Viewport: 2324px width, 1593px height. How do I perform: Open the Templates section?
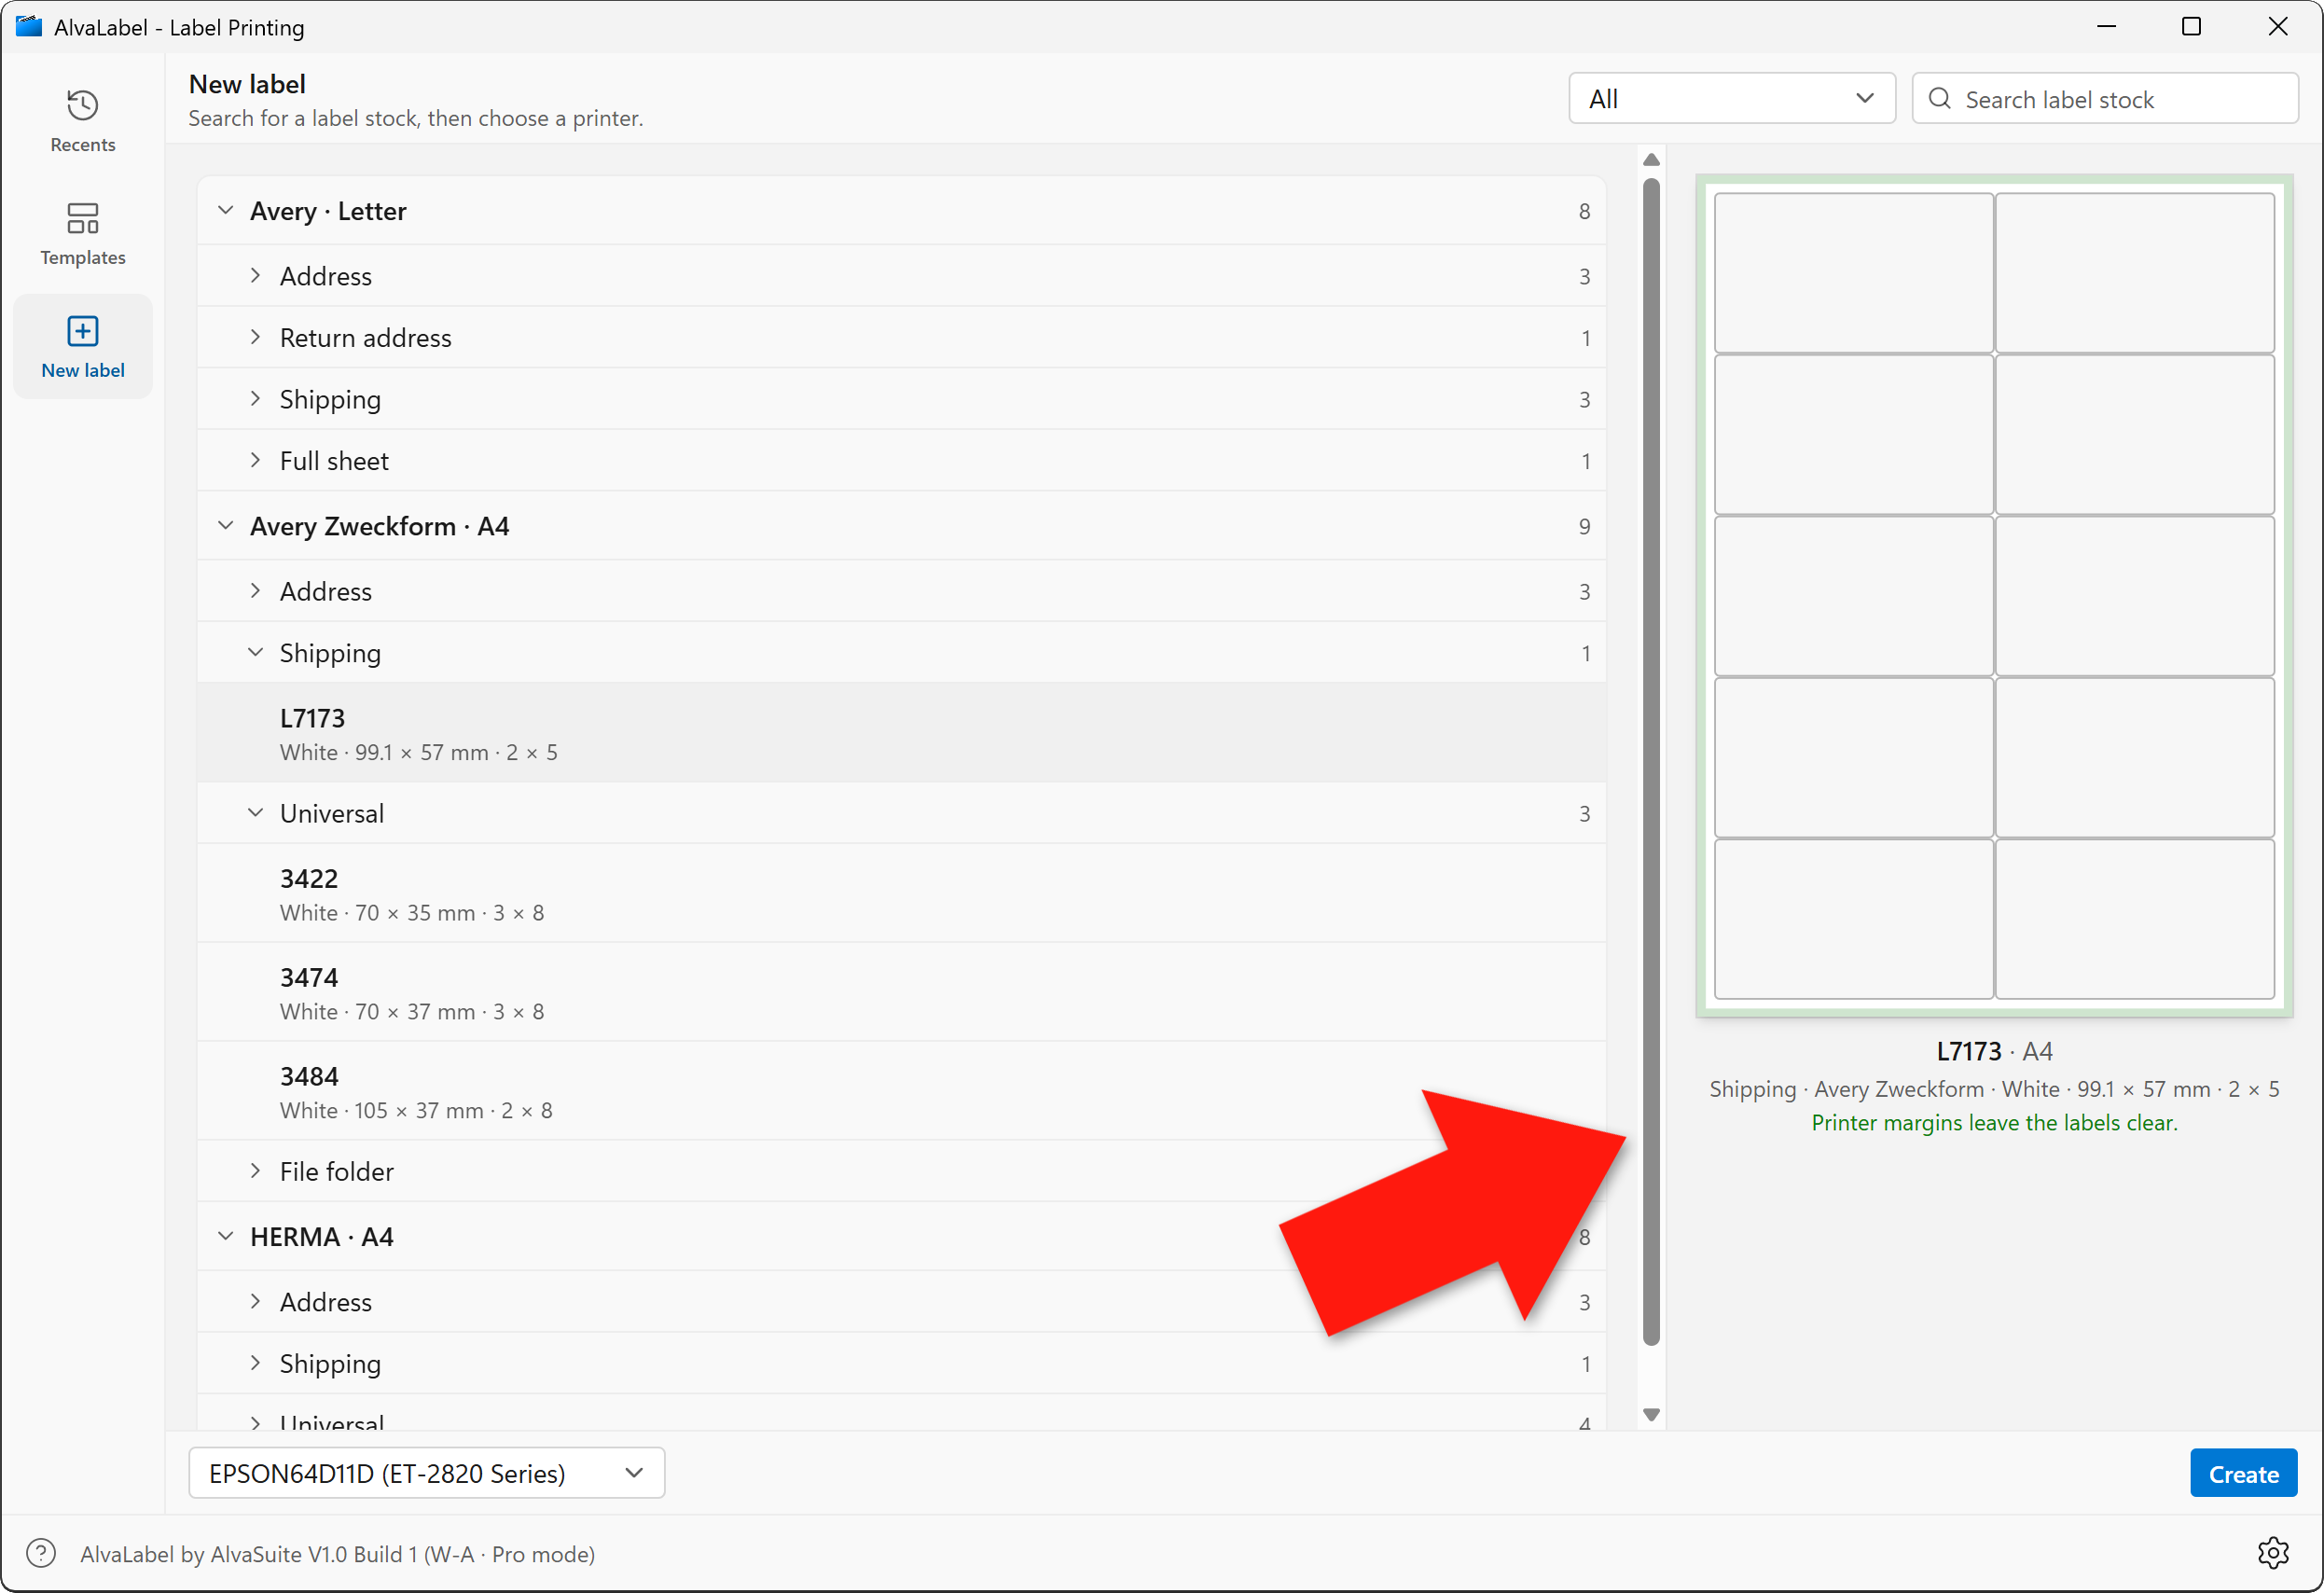click(x=82, y=234)
